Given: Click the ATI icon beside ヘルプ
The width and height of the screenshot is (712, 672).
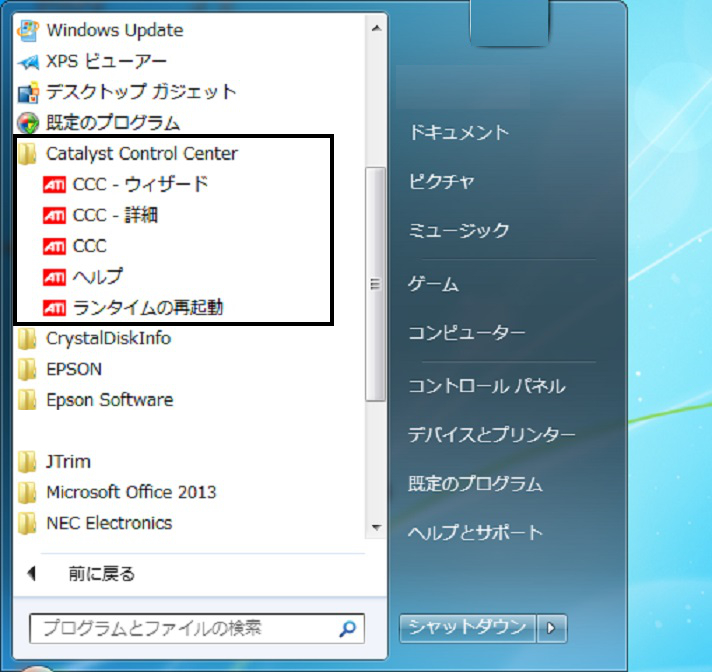Looking at the screenshot, I should click(x=54, y=277).
